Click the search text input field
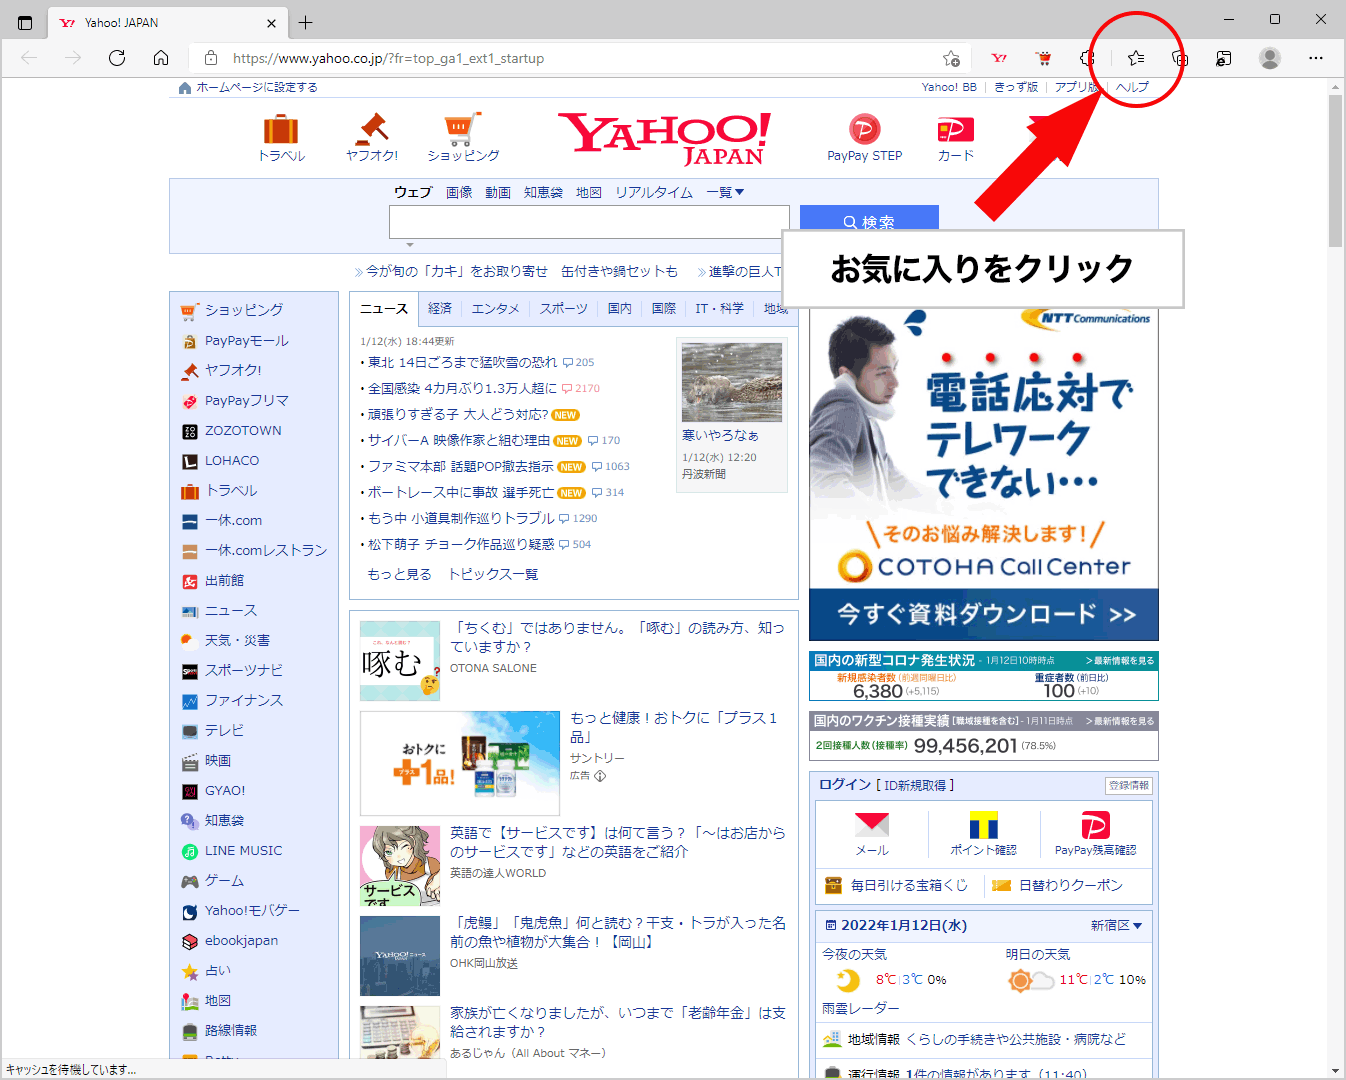 [589, 222]
